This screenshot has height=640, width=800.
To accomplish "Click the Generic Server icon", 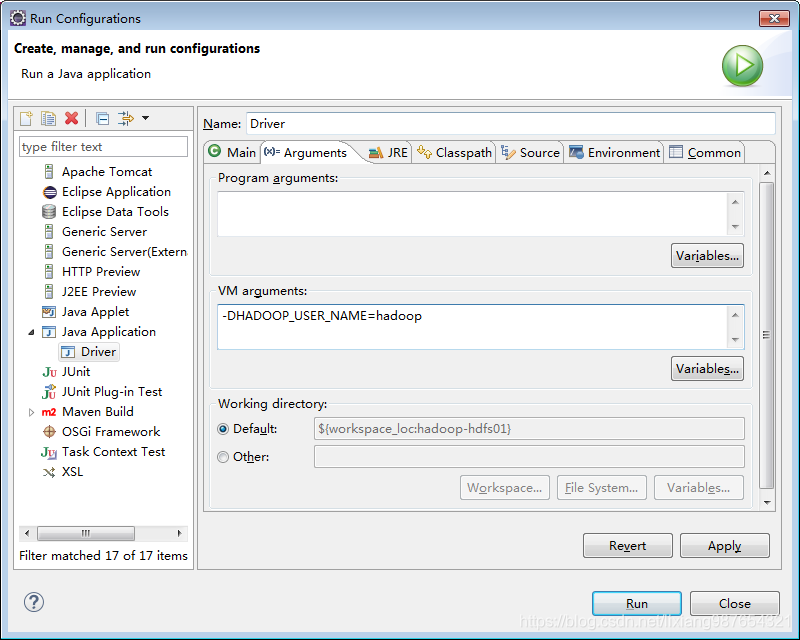I will (49, 232).
